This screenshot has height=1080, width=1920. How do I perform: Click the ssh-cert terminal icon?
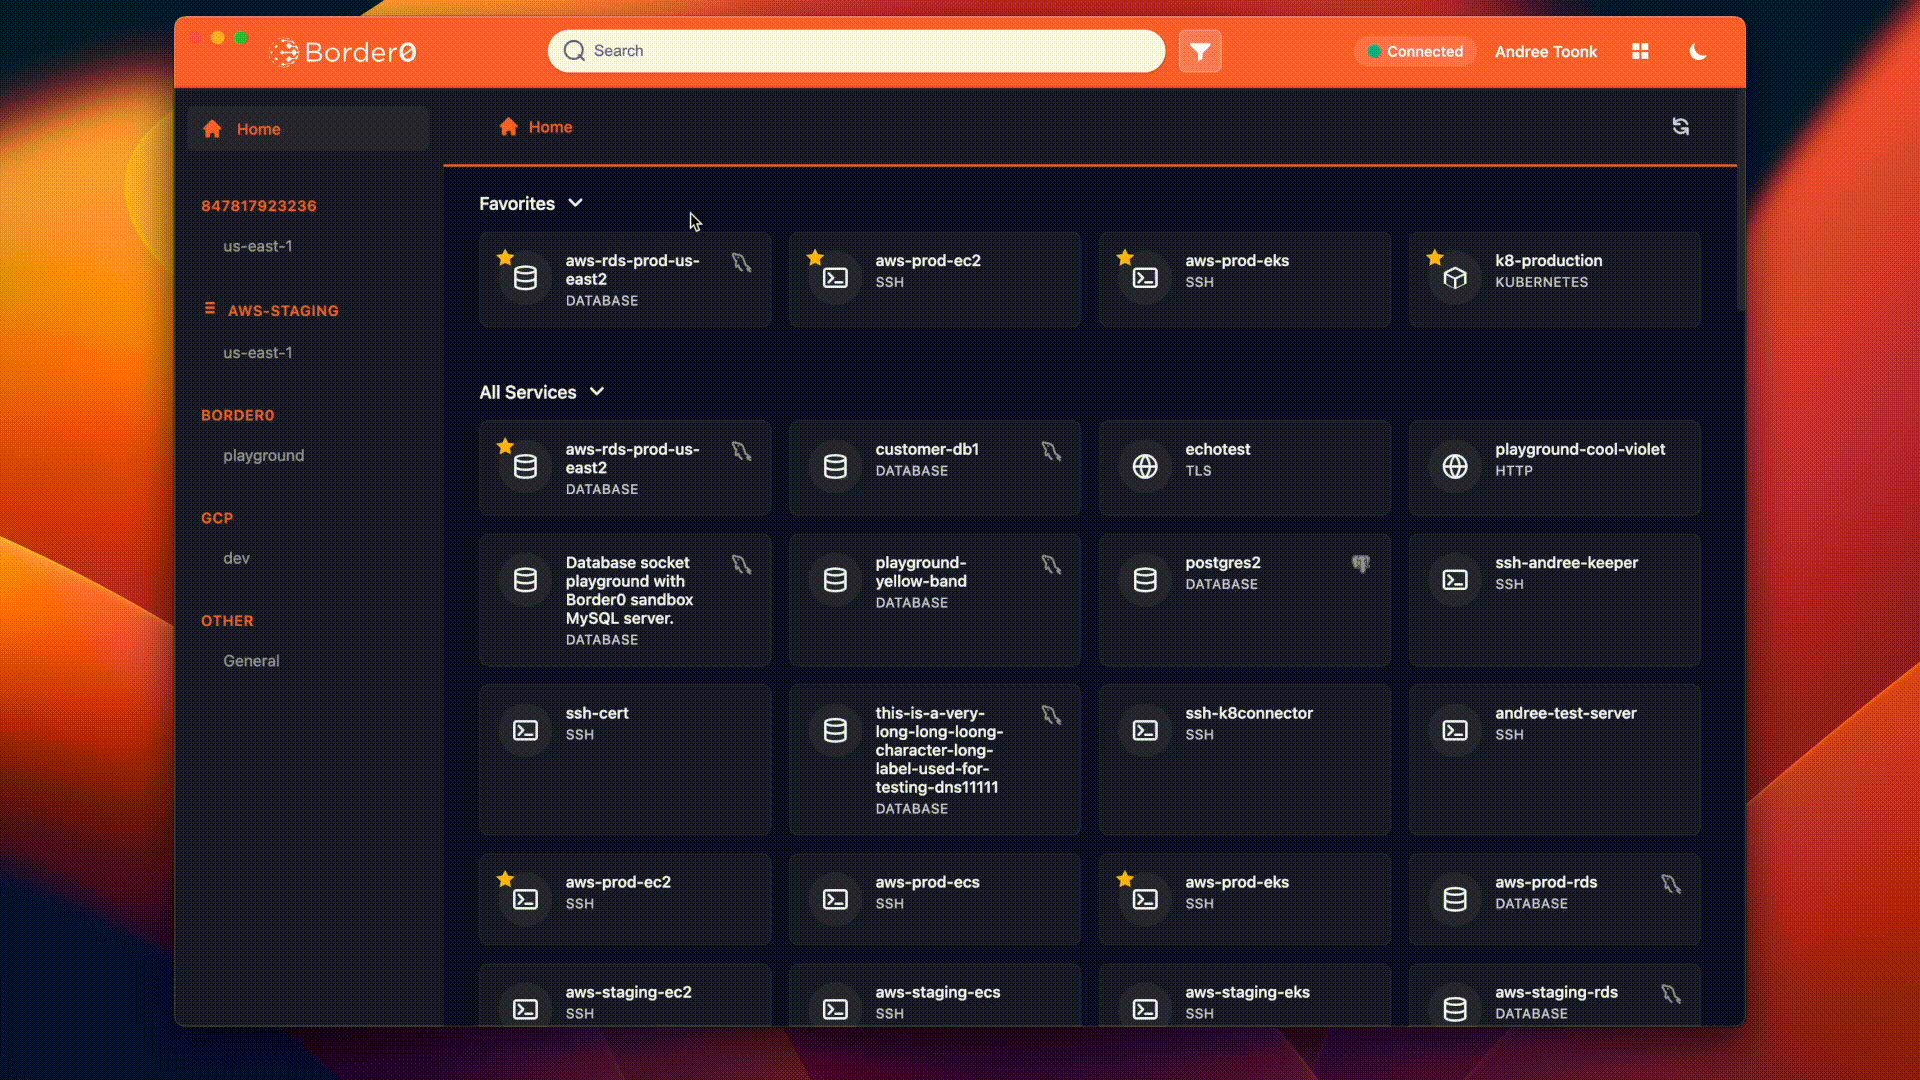click(525, 731)
